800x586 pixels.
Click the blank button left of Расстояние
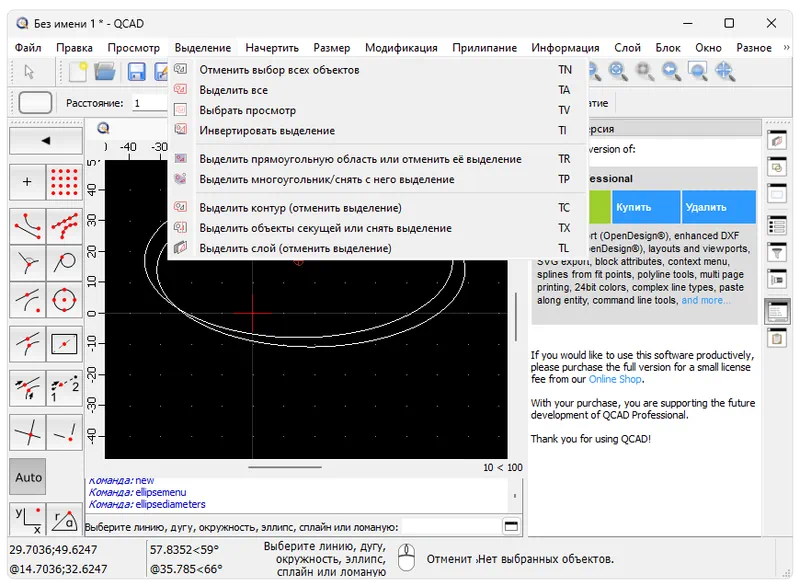(x=35, y=103)
